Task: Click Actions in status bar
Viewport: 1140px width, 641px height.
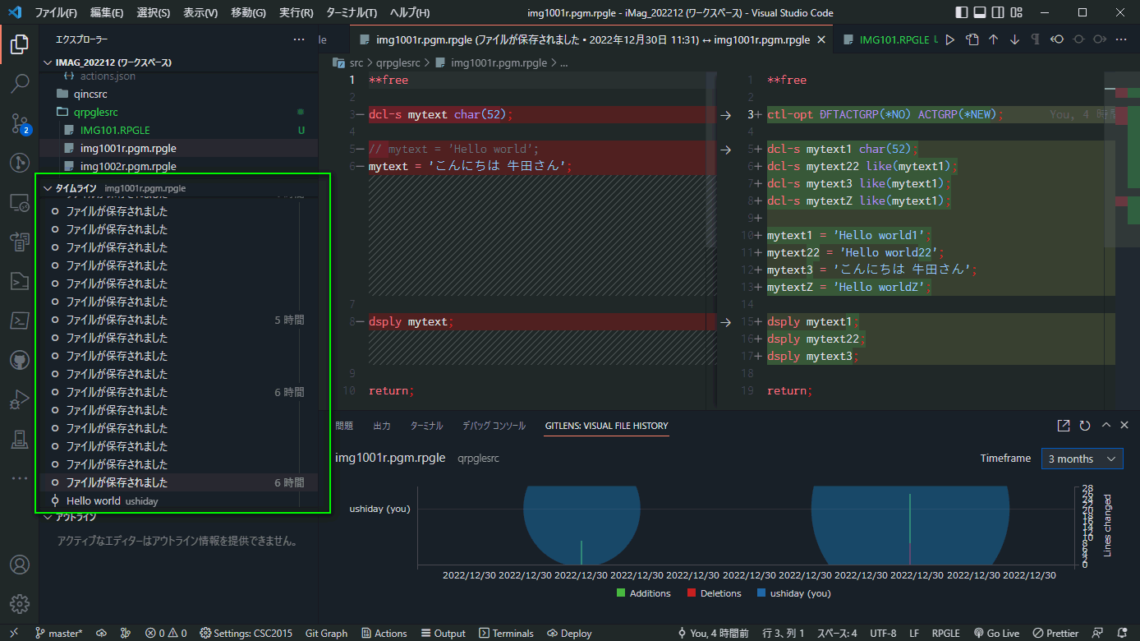Action: coord(384,633)
